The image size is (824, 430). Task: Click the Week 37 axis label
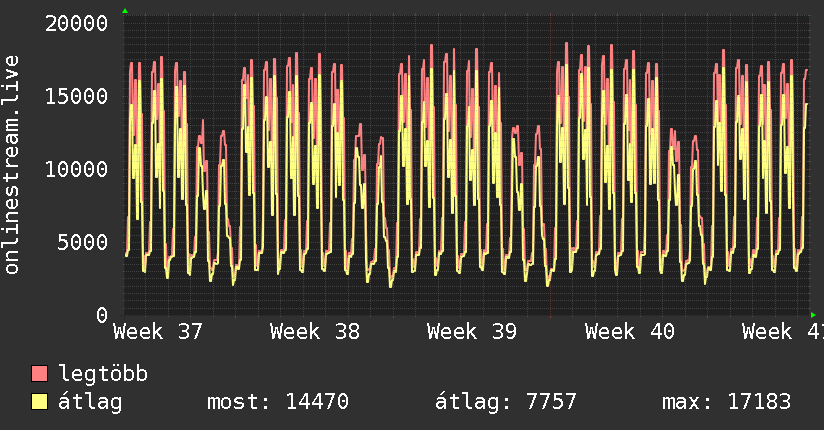pyautogui.click(x=158, y=332)
